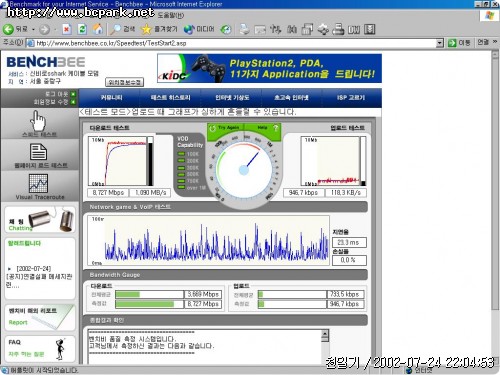Open the Visual Traceroute graph icon

coord(38,183)
